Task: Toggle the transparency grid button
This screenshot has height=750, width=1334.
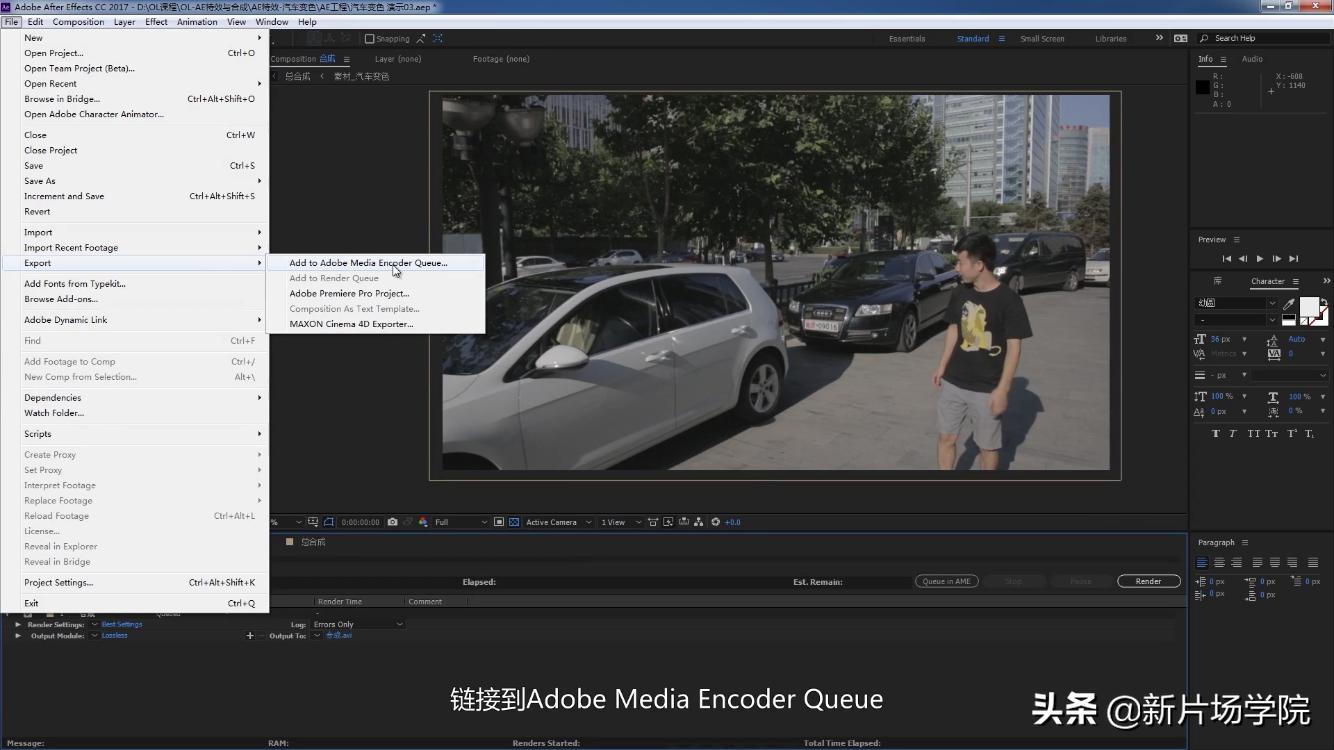Action: (514, 522)
